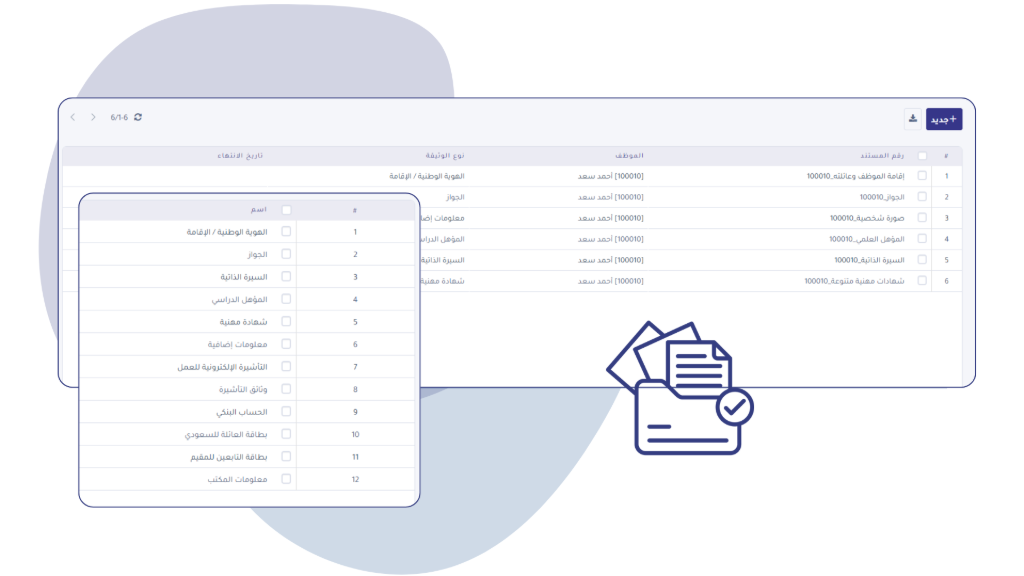Sort by الموظف column header
The width and height of the screenshot is (1024, 576).
tap(629, 156)
